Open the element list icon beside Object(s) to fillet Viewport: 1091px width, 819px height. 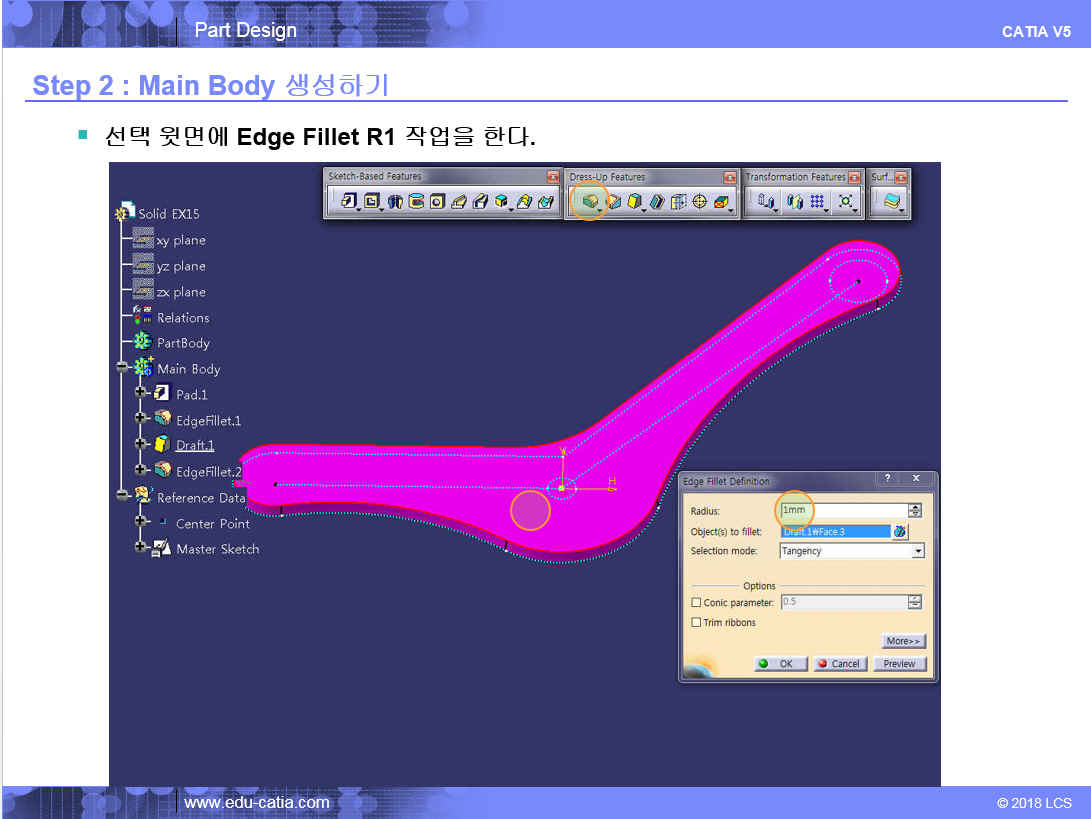coord(900,532)
